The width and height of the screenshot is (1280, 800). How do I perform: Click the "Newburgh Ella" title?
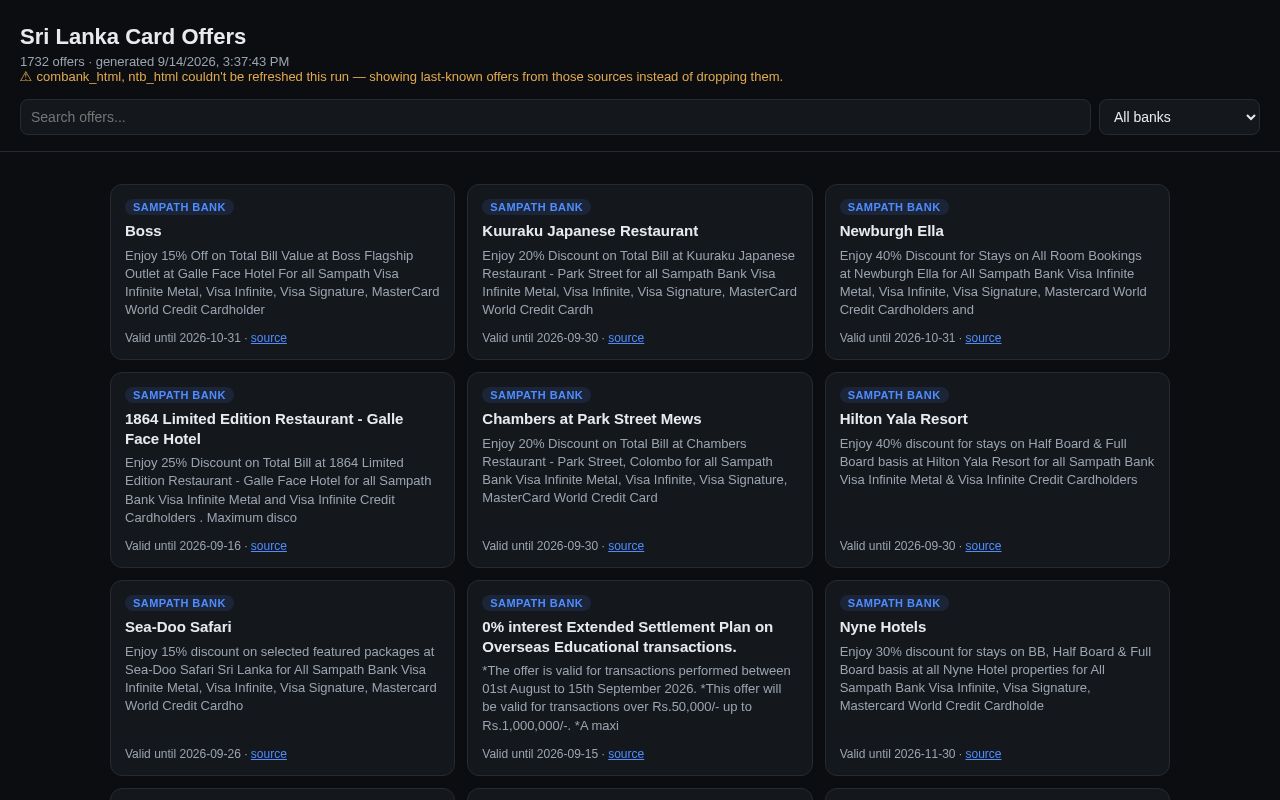(x=892, y=231)
